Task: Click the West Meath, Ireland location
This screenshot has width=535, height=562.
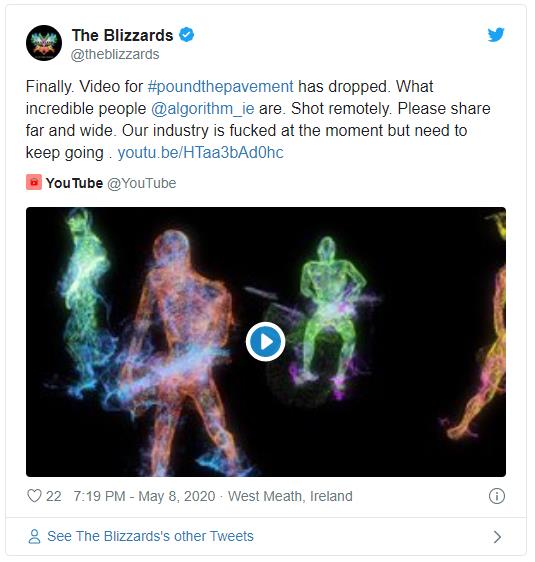Action: [290, 496]
